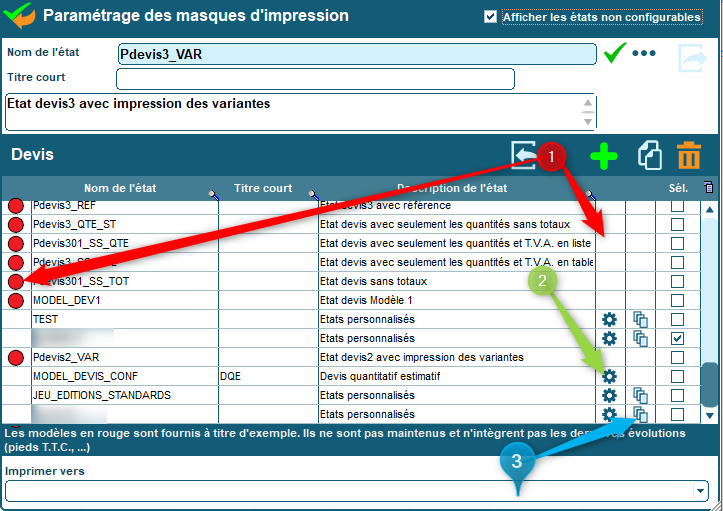Select the Pdevis301_SS_QTE row name
The height and width of the screenshot is (511, 723).
(x=81, y=244)
